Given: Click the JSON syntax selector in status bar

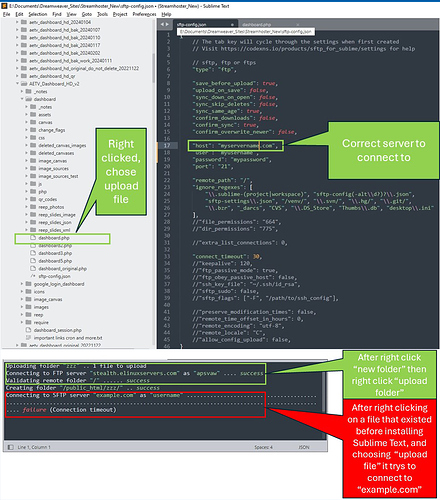Looking at the screenshot, I should pyautogui.click(x=304, y=447).
